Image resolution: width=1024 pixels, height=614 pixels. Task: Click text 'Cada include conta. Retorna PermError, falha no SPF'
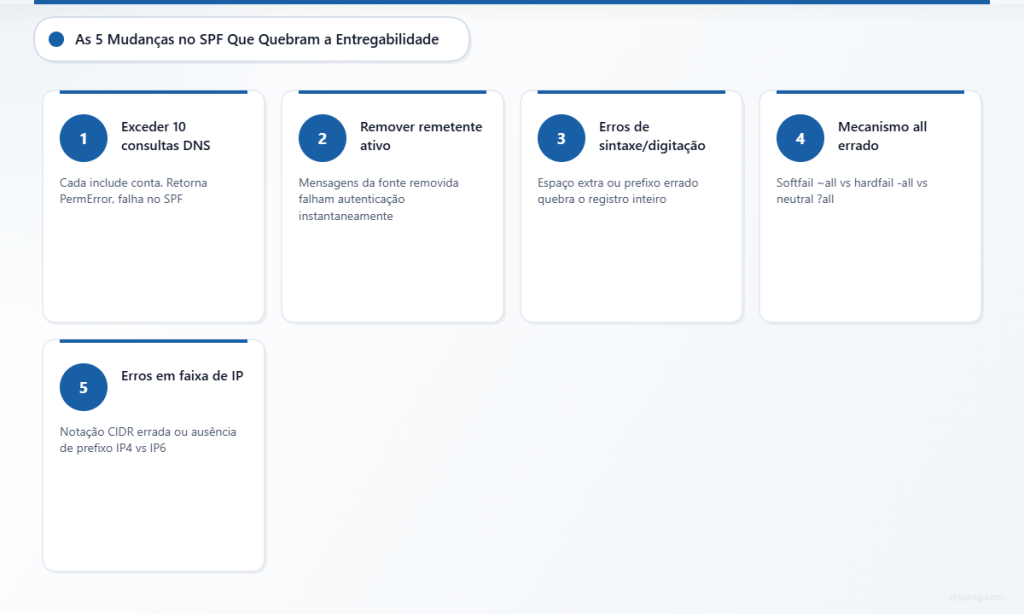tap(133, 191)
